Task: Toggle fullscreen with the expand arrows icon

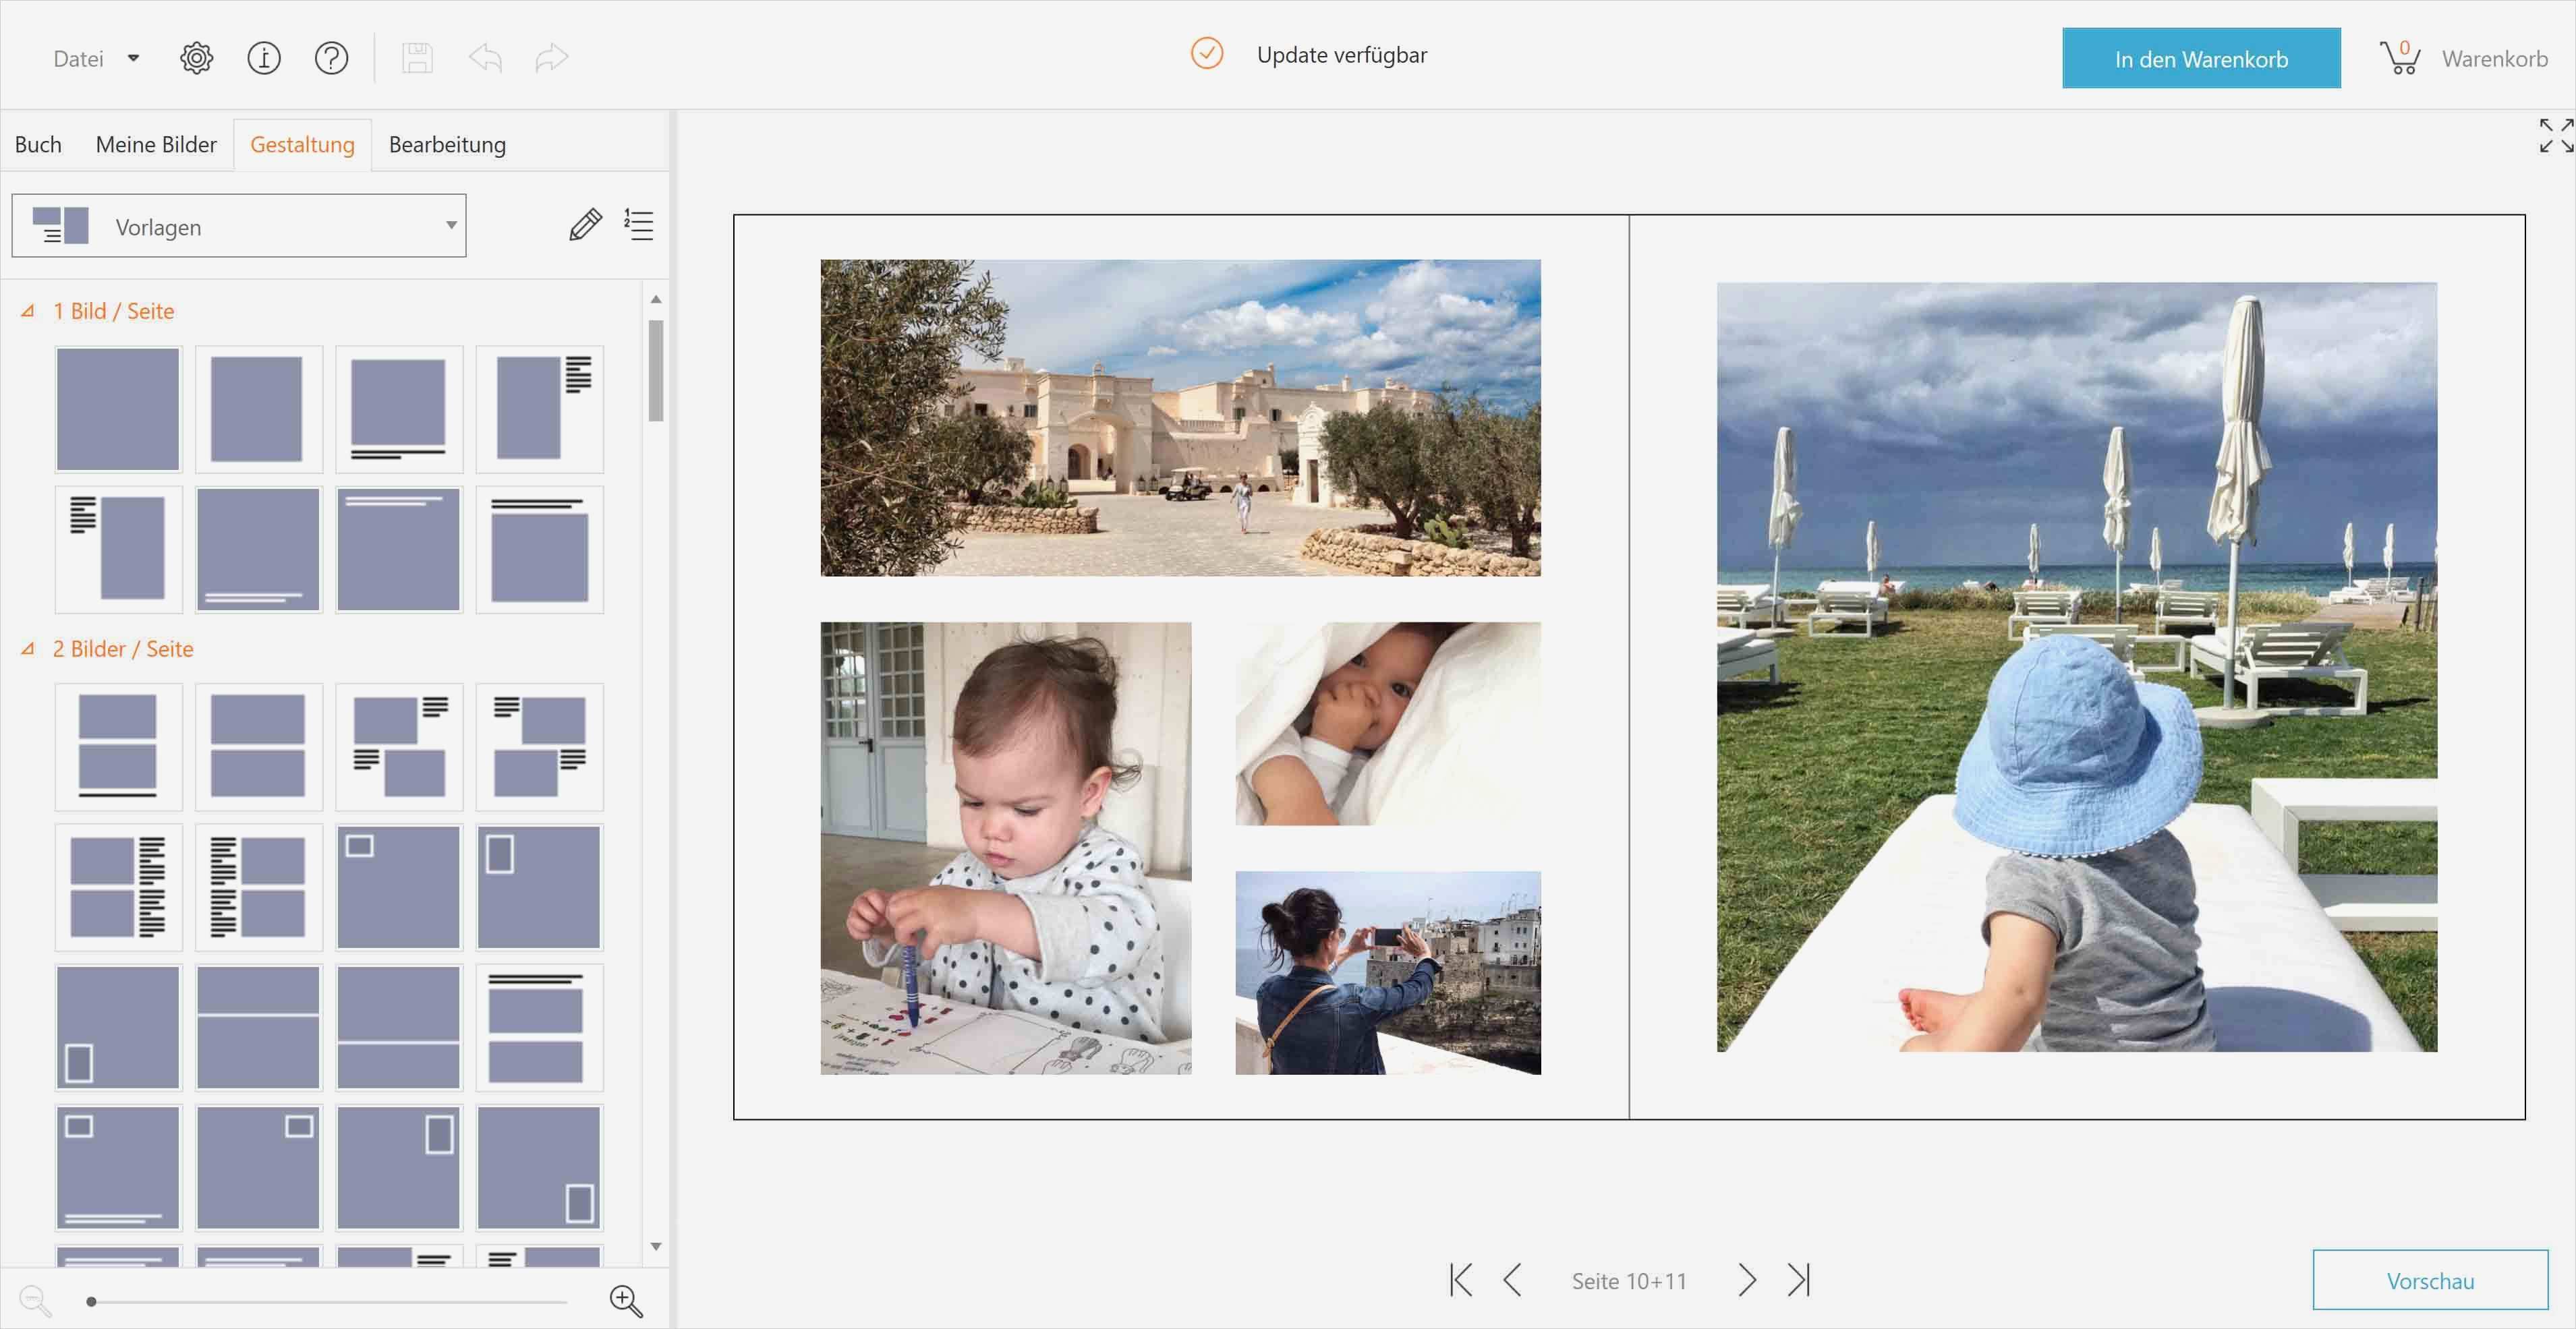Action: pyautogui.click(x=2555, y=136)
